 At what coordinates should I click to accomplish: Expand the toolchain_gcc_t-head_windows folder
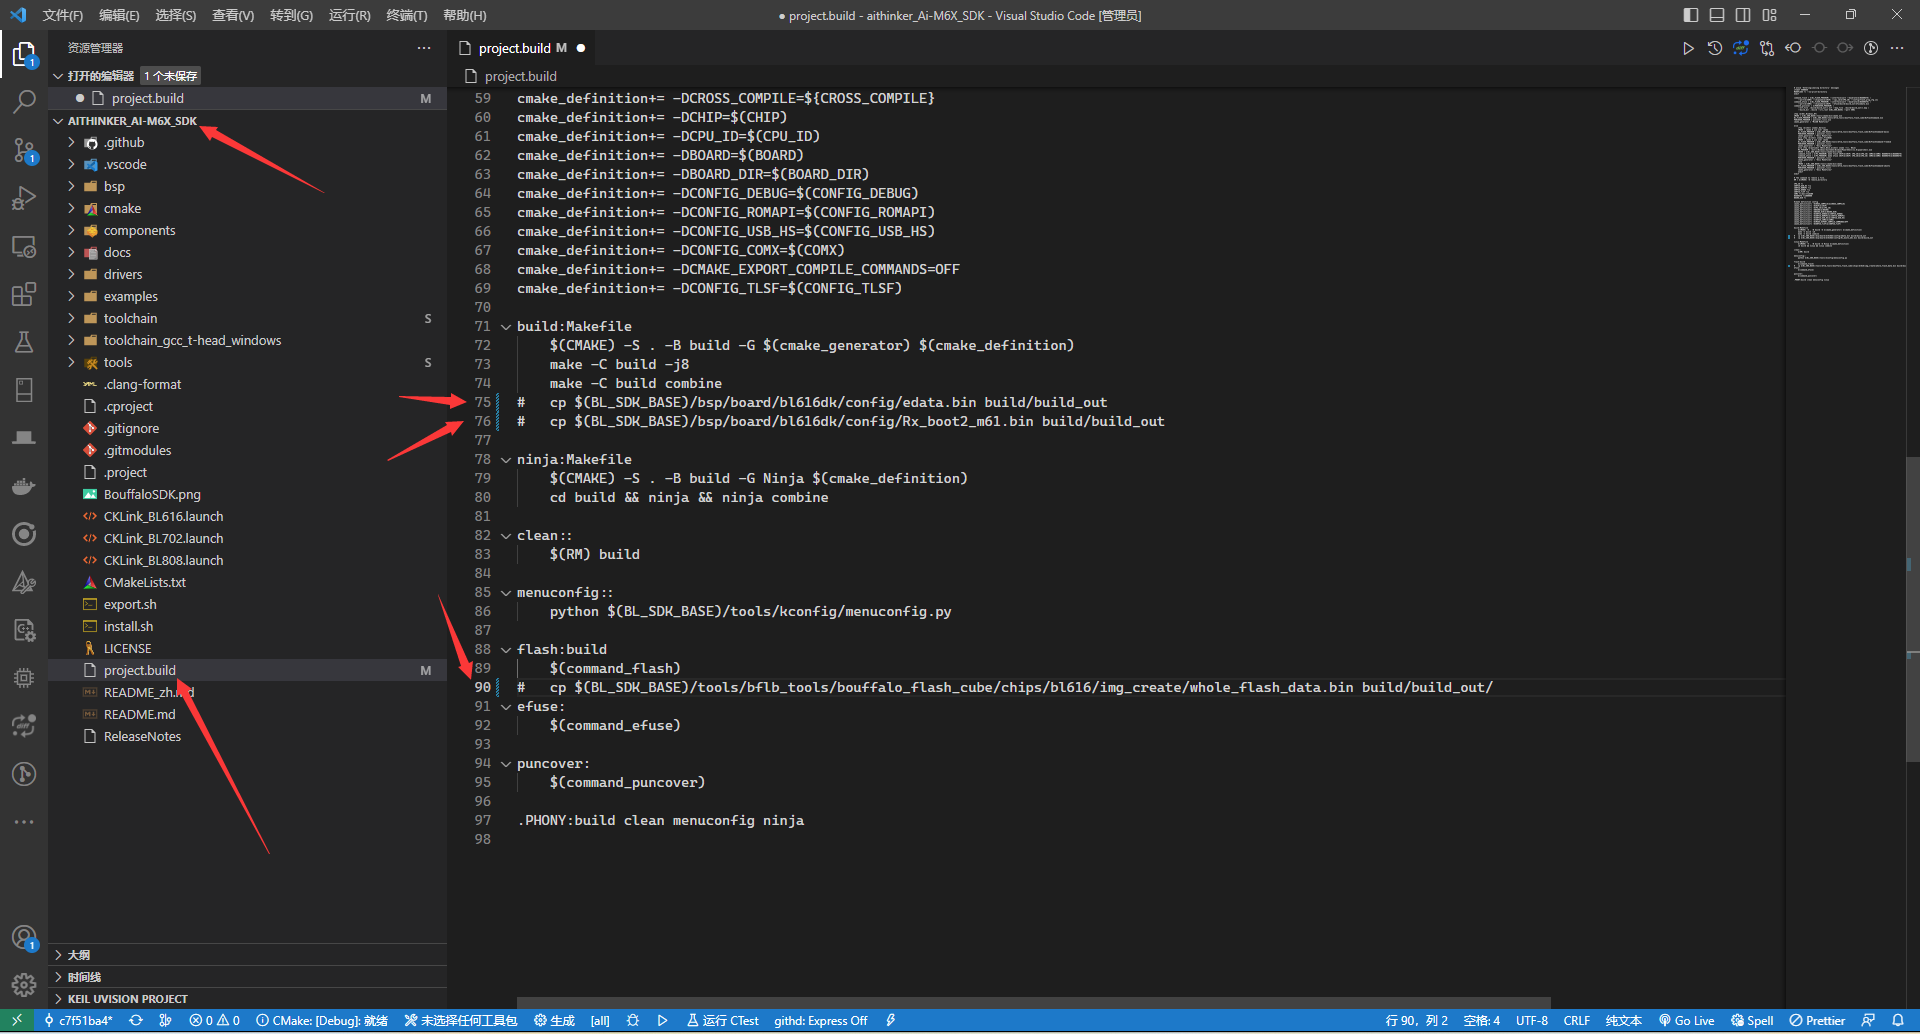[247, 341]
